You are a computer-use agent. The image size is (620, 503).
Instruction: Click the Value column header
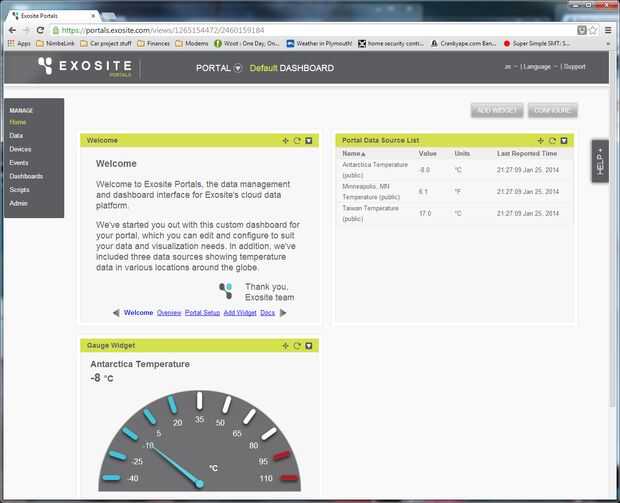click(x=427, y=153)
